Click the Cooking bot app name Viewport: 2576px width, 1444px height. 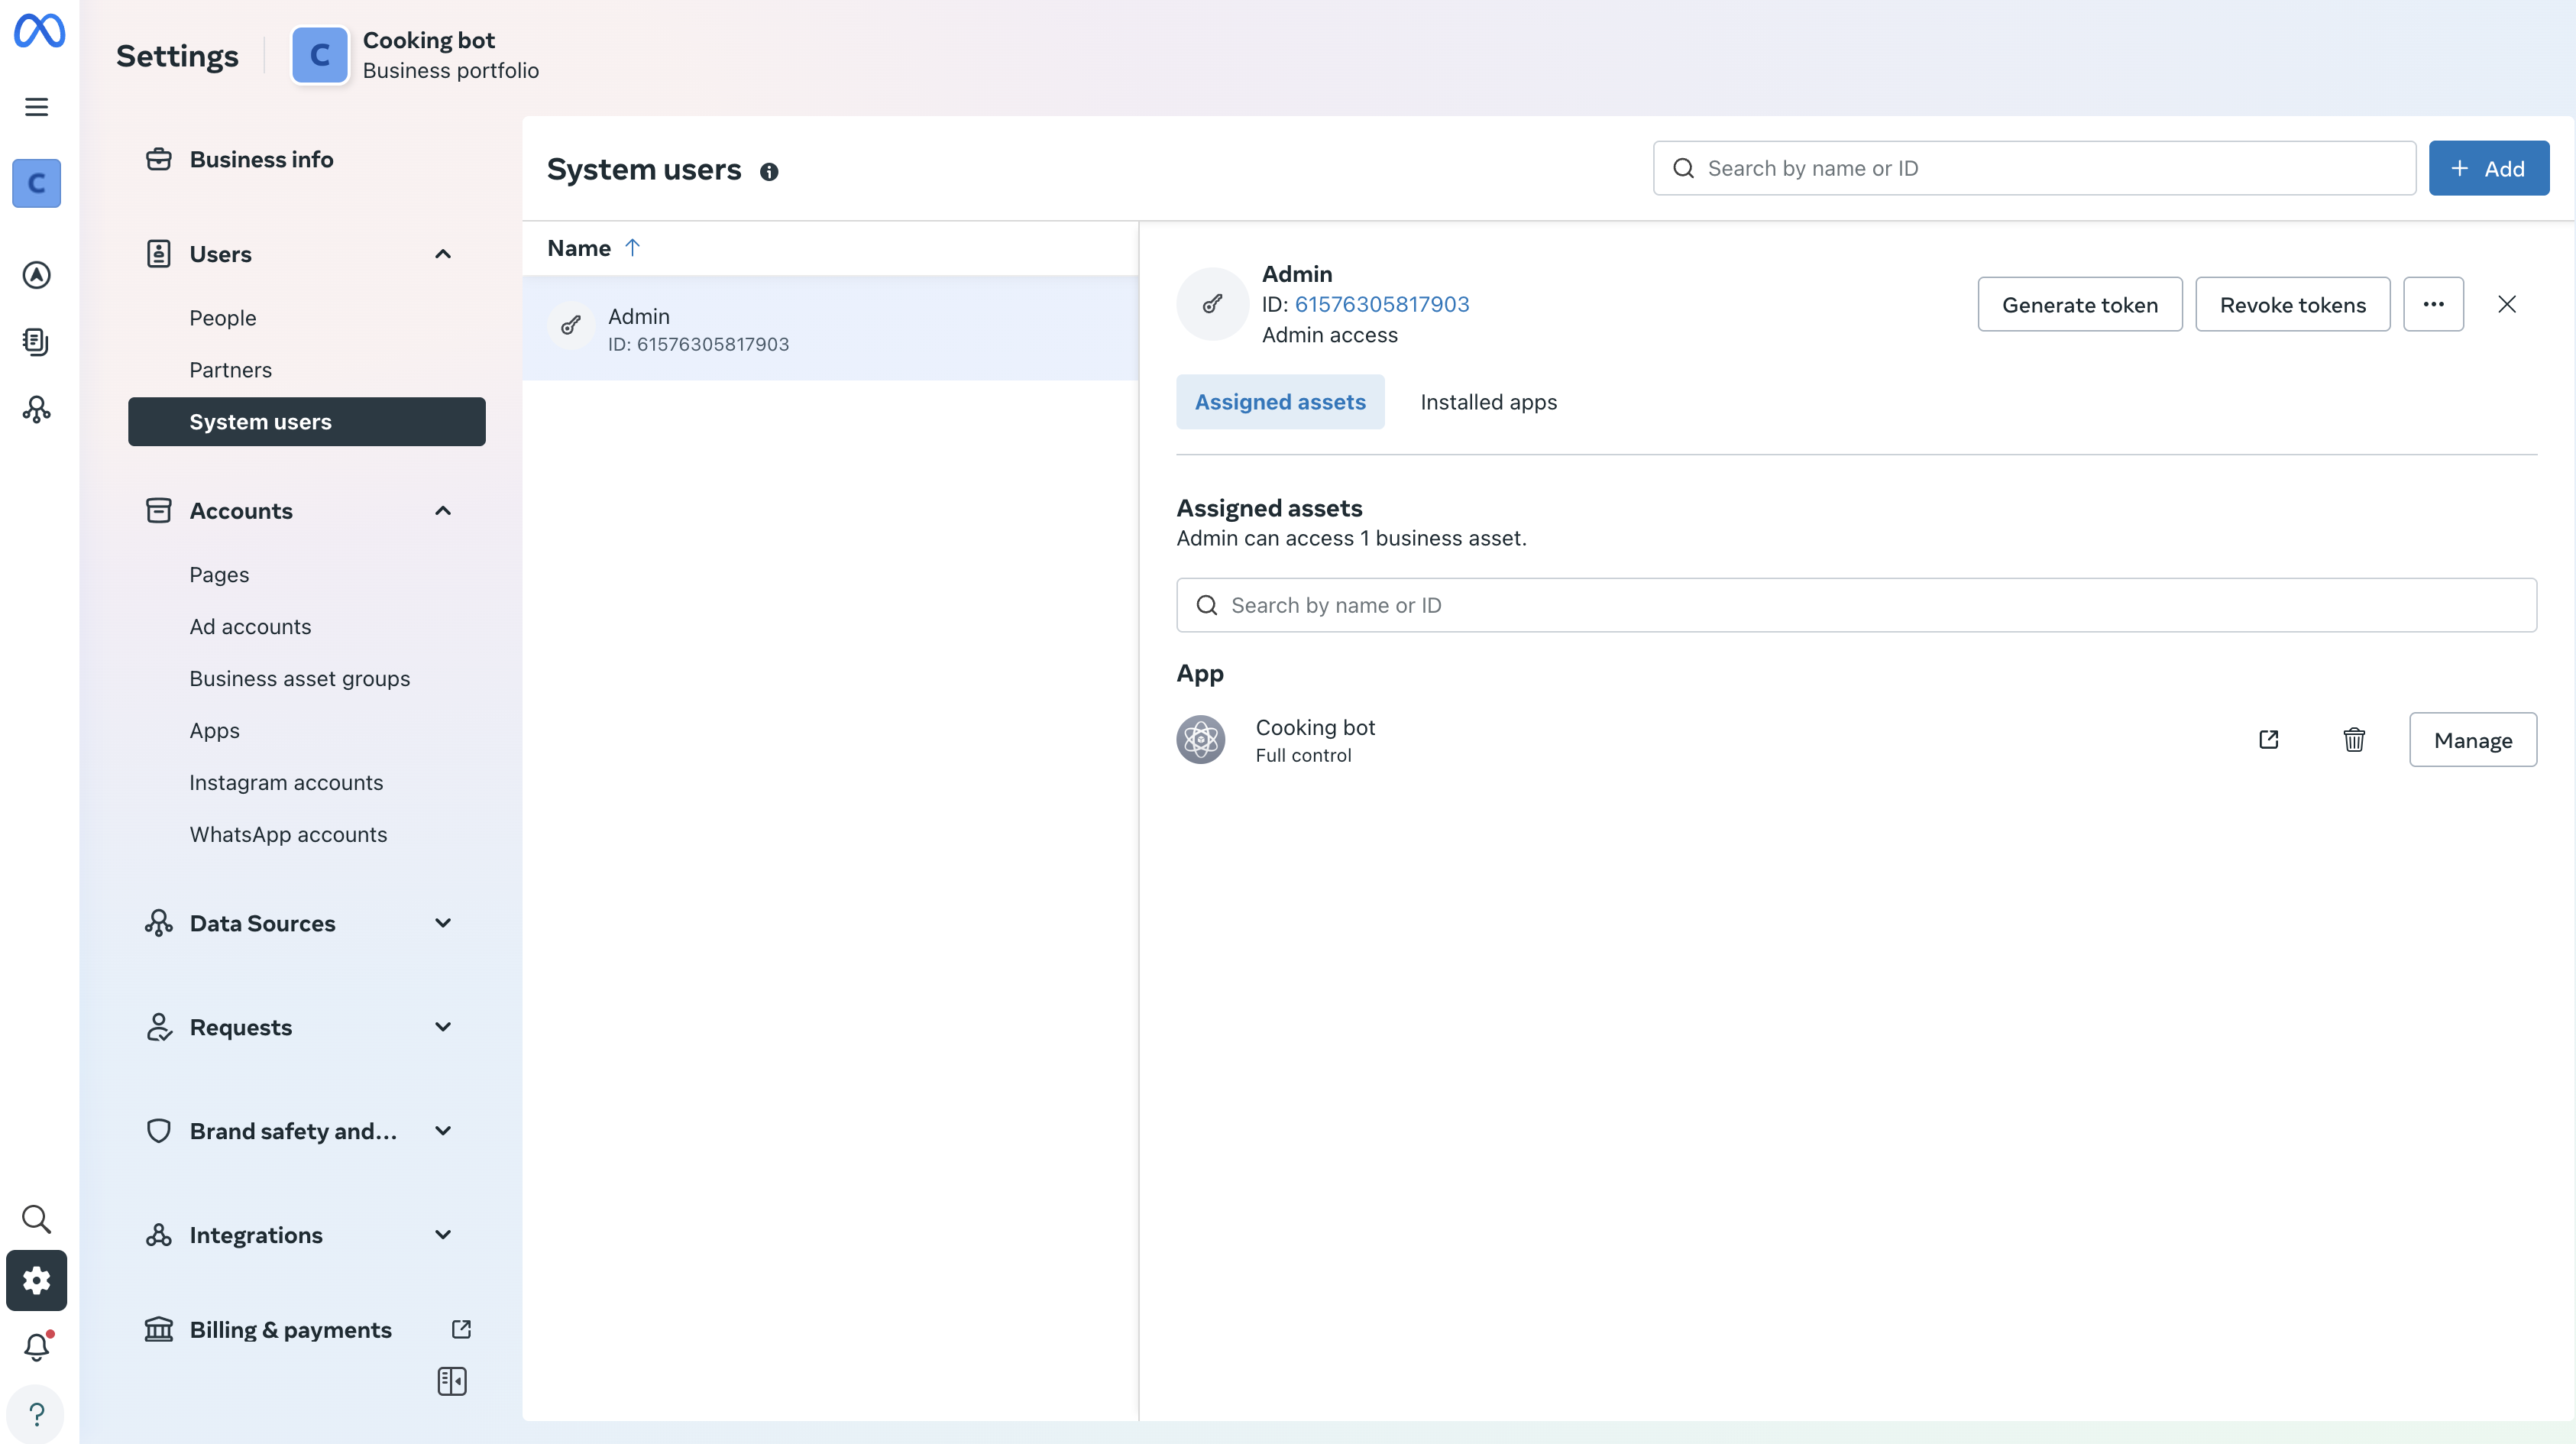1316,727
